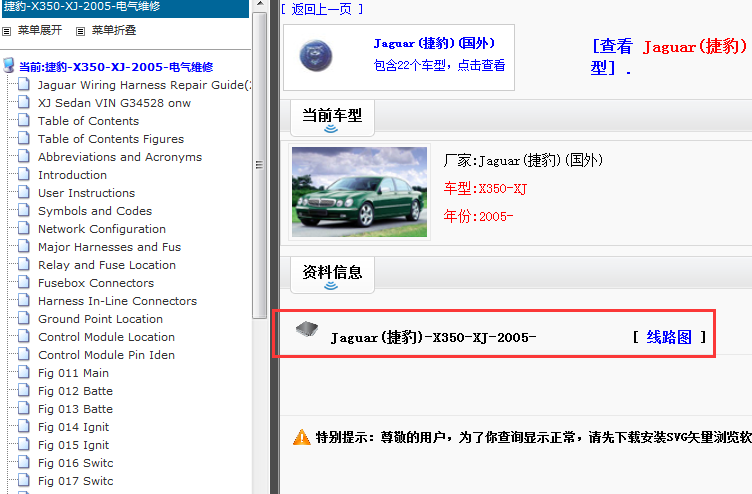
Task: Collapse the 当前车型 section chevron
Action: coord(331,129)
